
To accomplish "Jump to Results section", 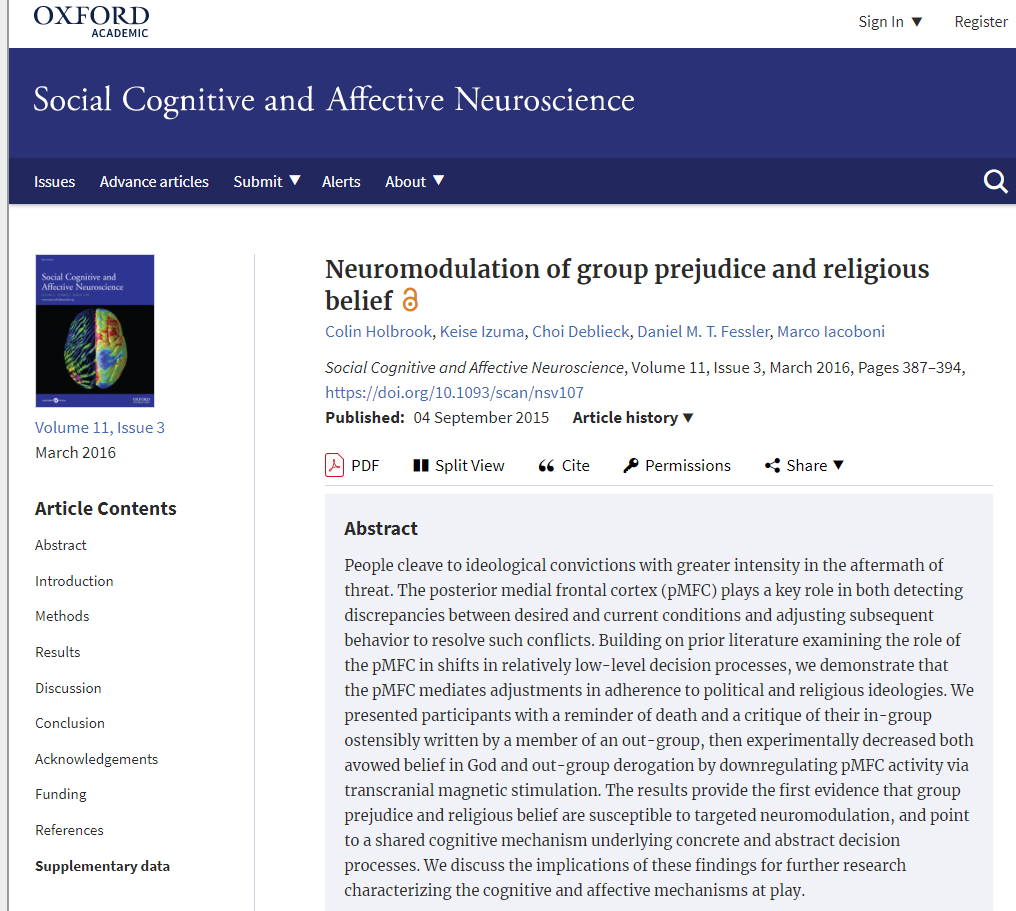I will (x=58, y=652).
